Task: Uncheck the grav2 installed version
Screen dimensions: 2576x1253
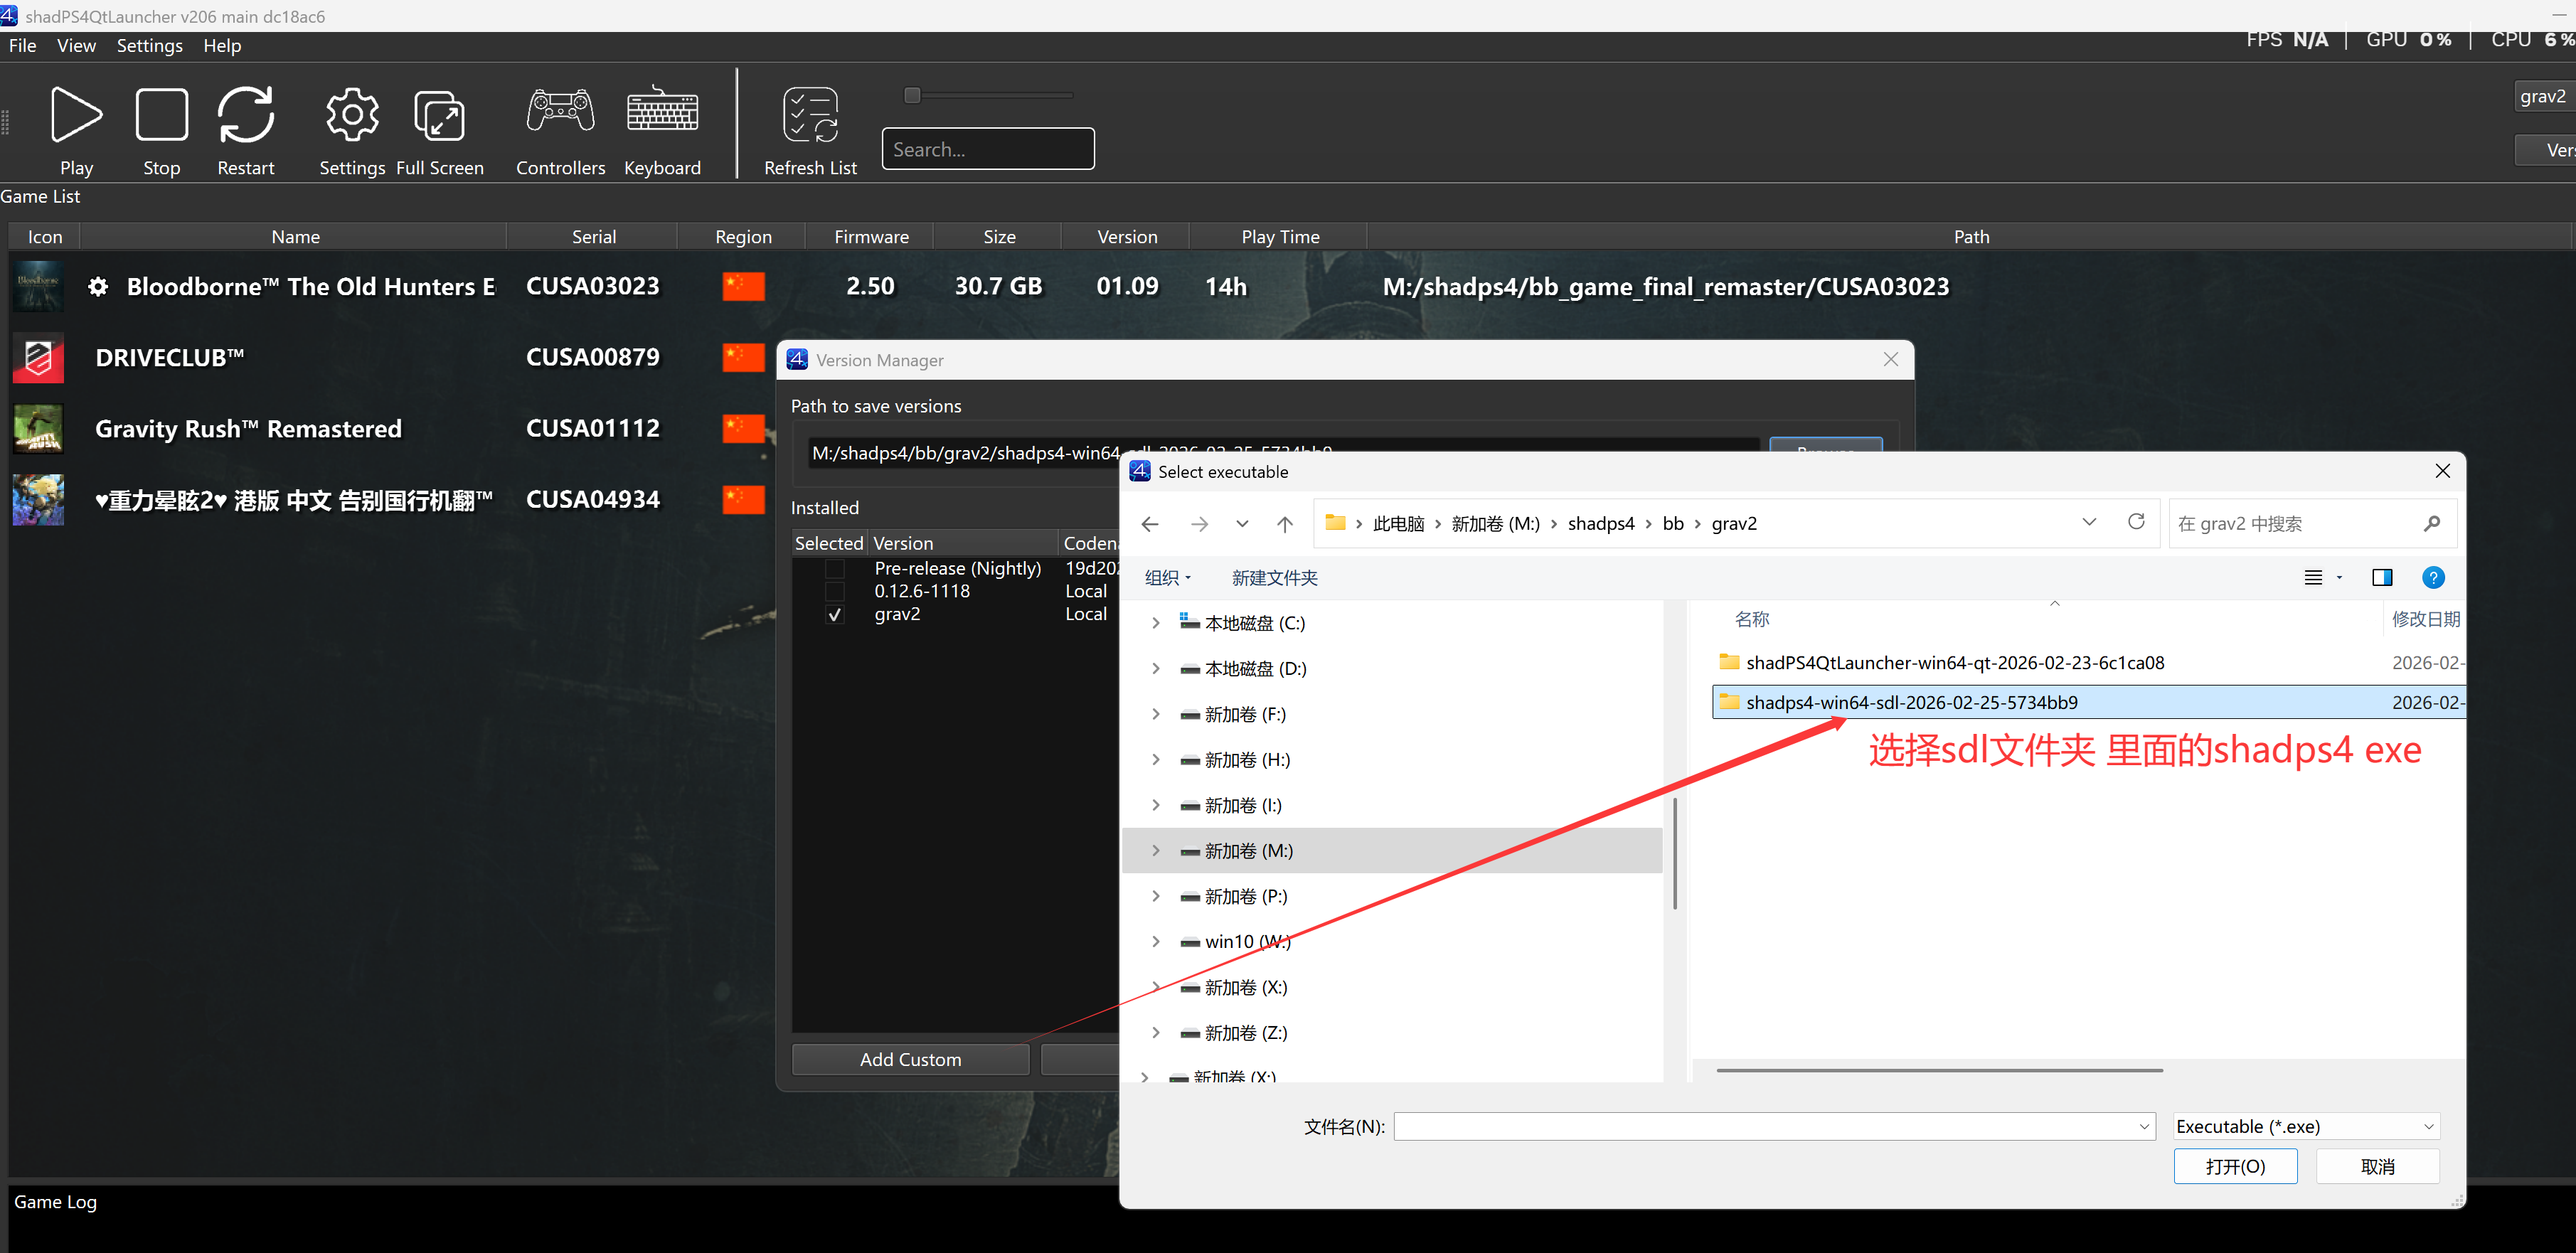Action: pos(835,614)
